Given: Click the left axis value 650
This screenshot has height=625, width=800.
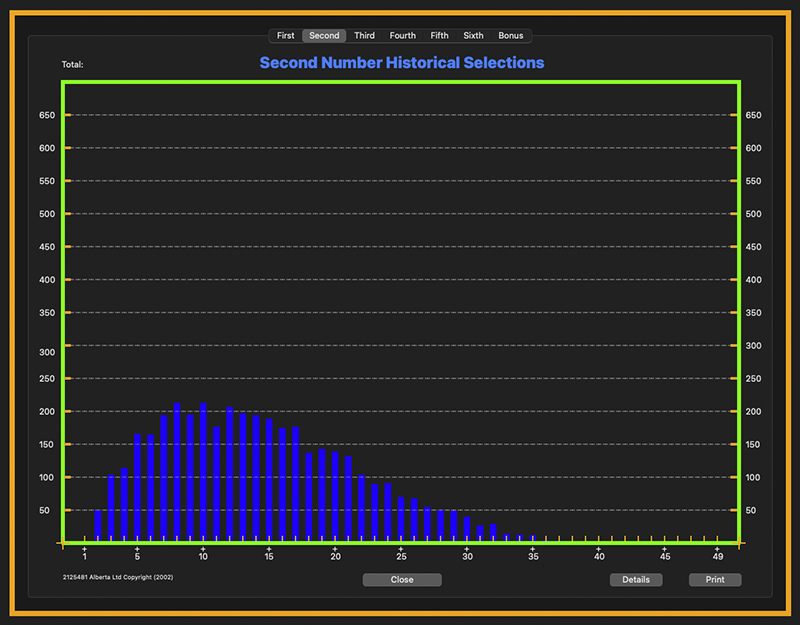Looking at the screenshot, I should [47, 115].
